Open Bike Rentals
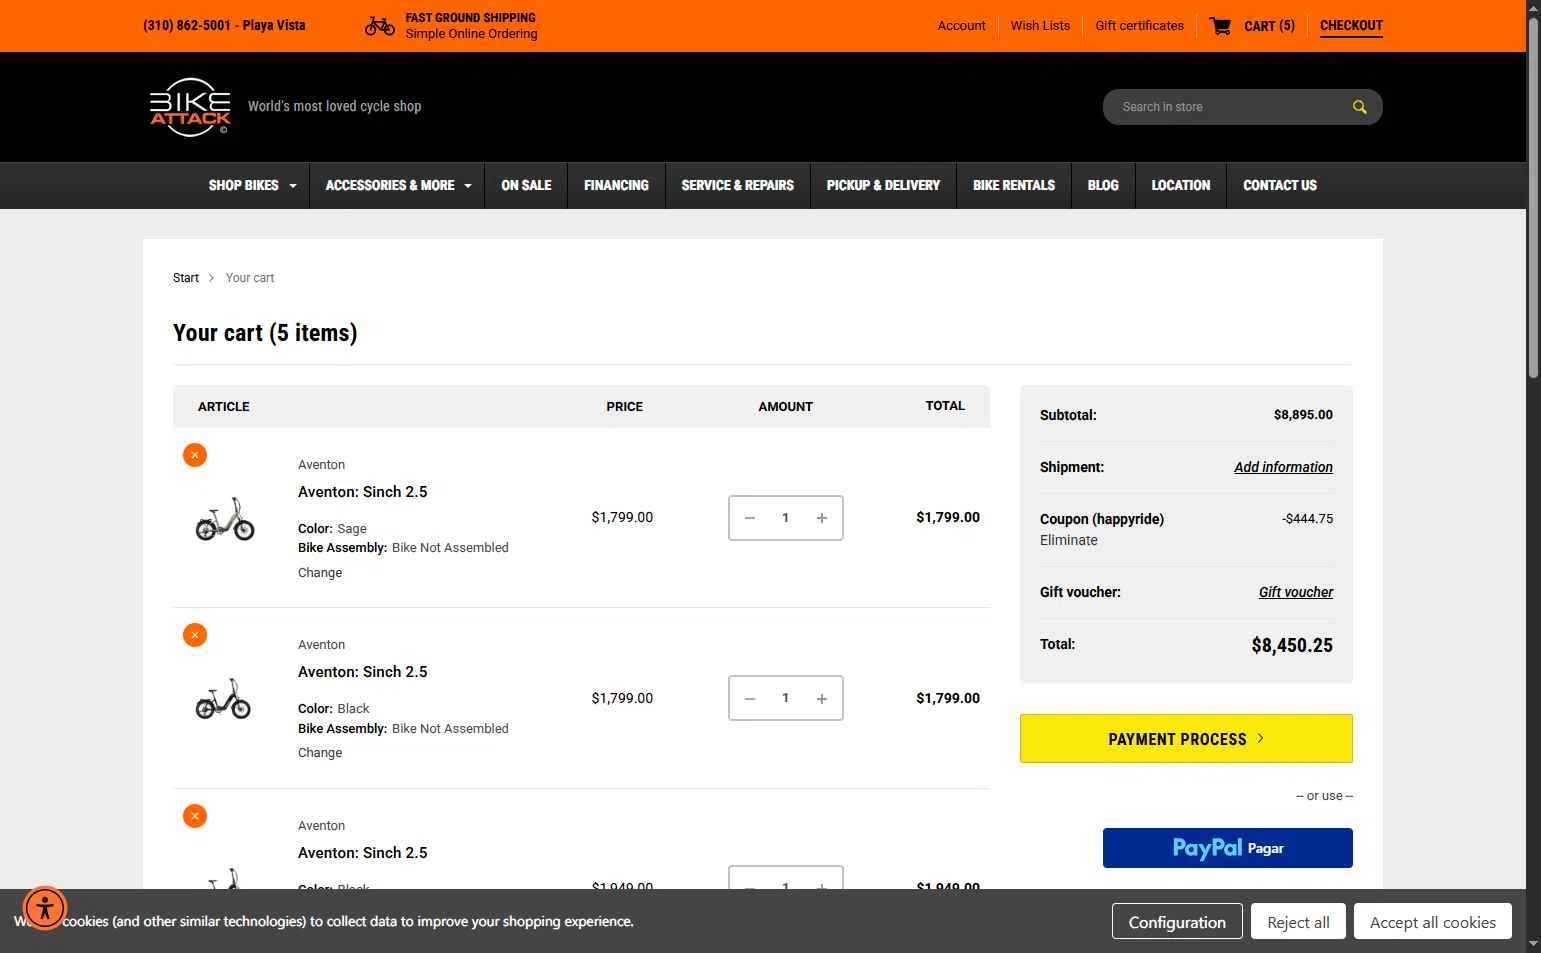Viewport: 1541px width, 953px height. click(1014, 185)
